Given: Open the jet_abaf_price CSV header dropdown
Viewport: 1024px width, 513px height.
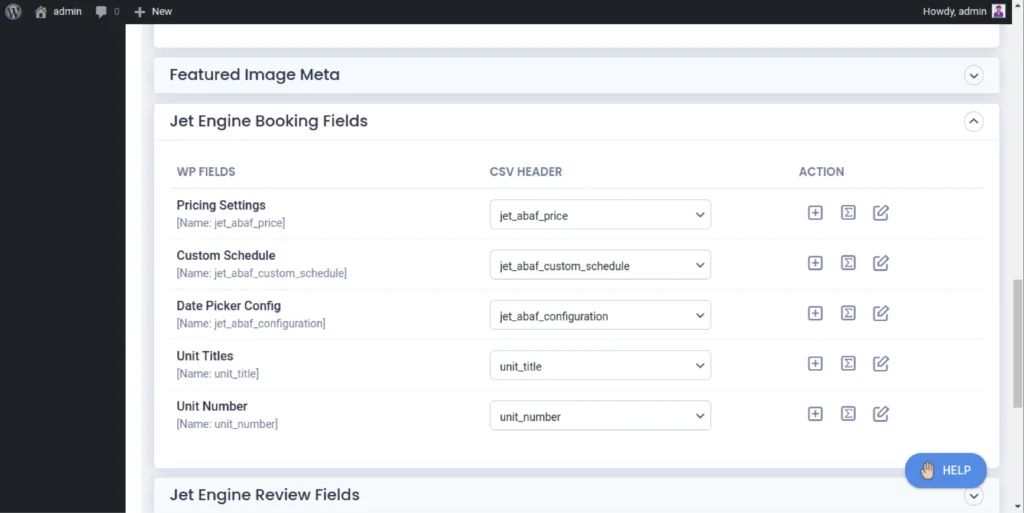Looking at the screenshot, I should (x=600, y=215).
